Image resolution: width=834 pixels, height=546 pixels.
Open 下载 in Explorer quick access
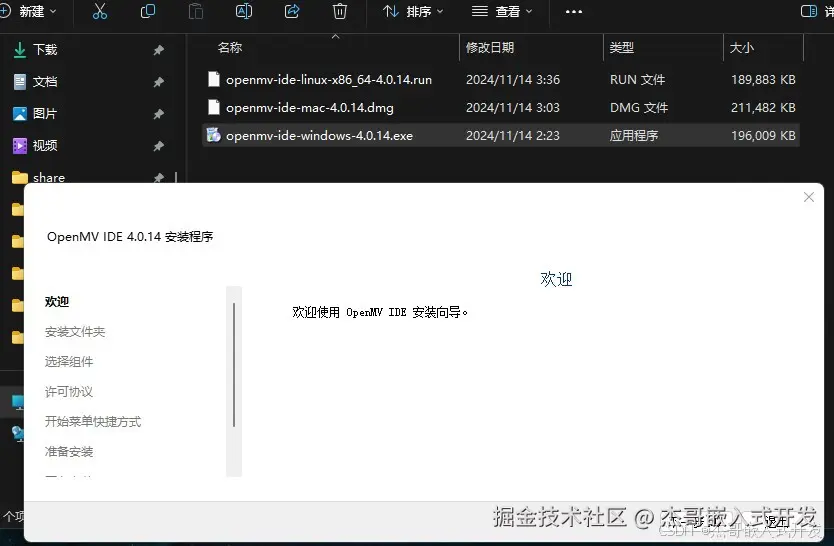tap(45, 49)
